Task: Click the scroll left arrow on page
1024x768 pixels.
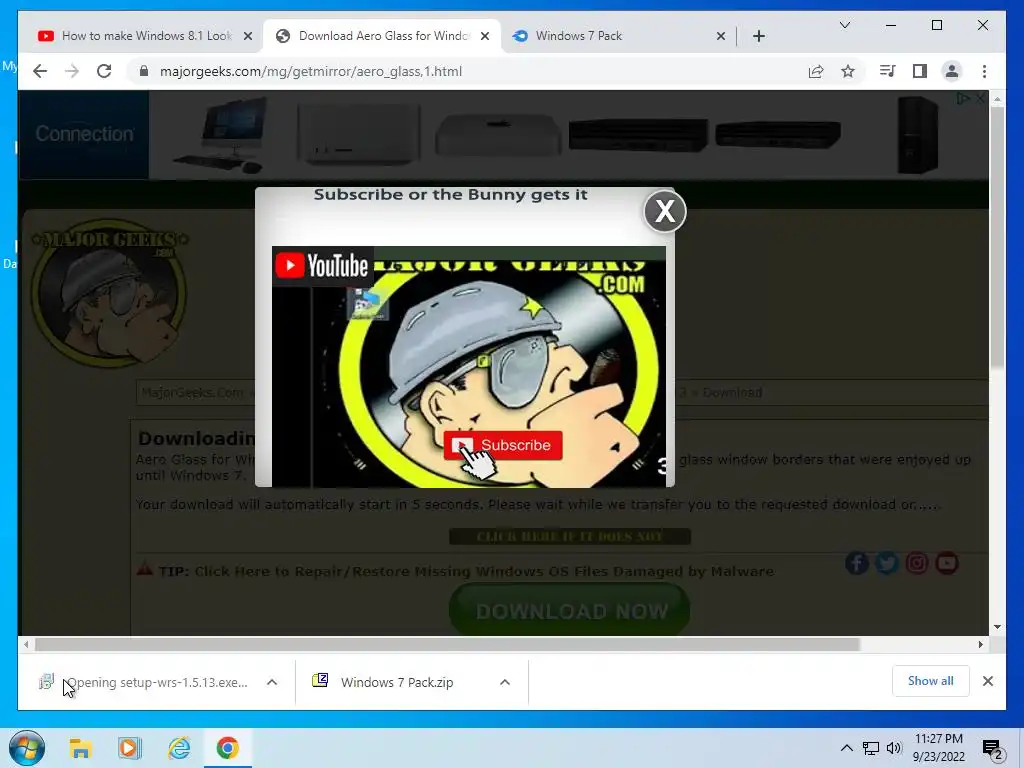Action: (x=26, y=645)
